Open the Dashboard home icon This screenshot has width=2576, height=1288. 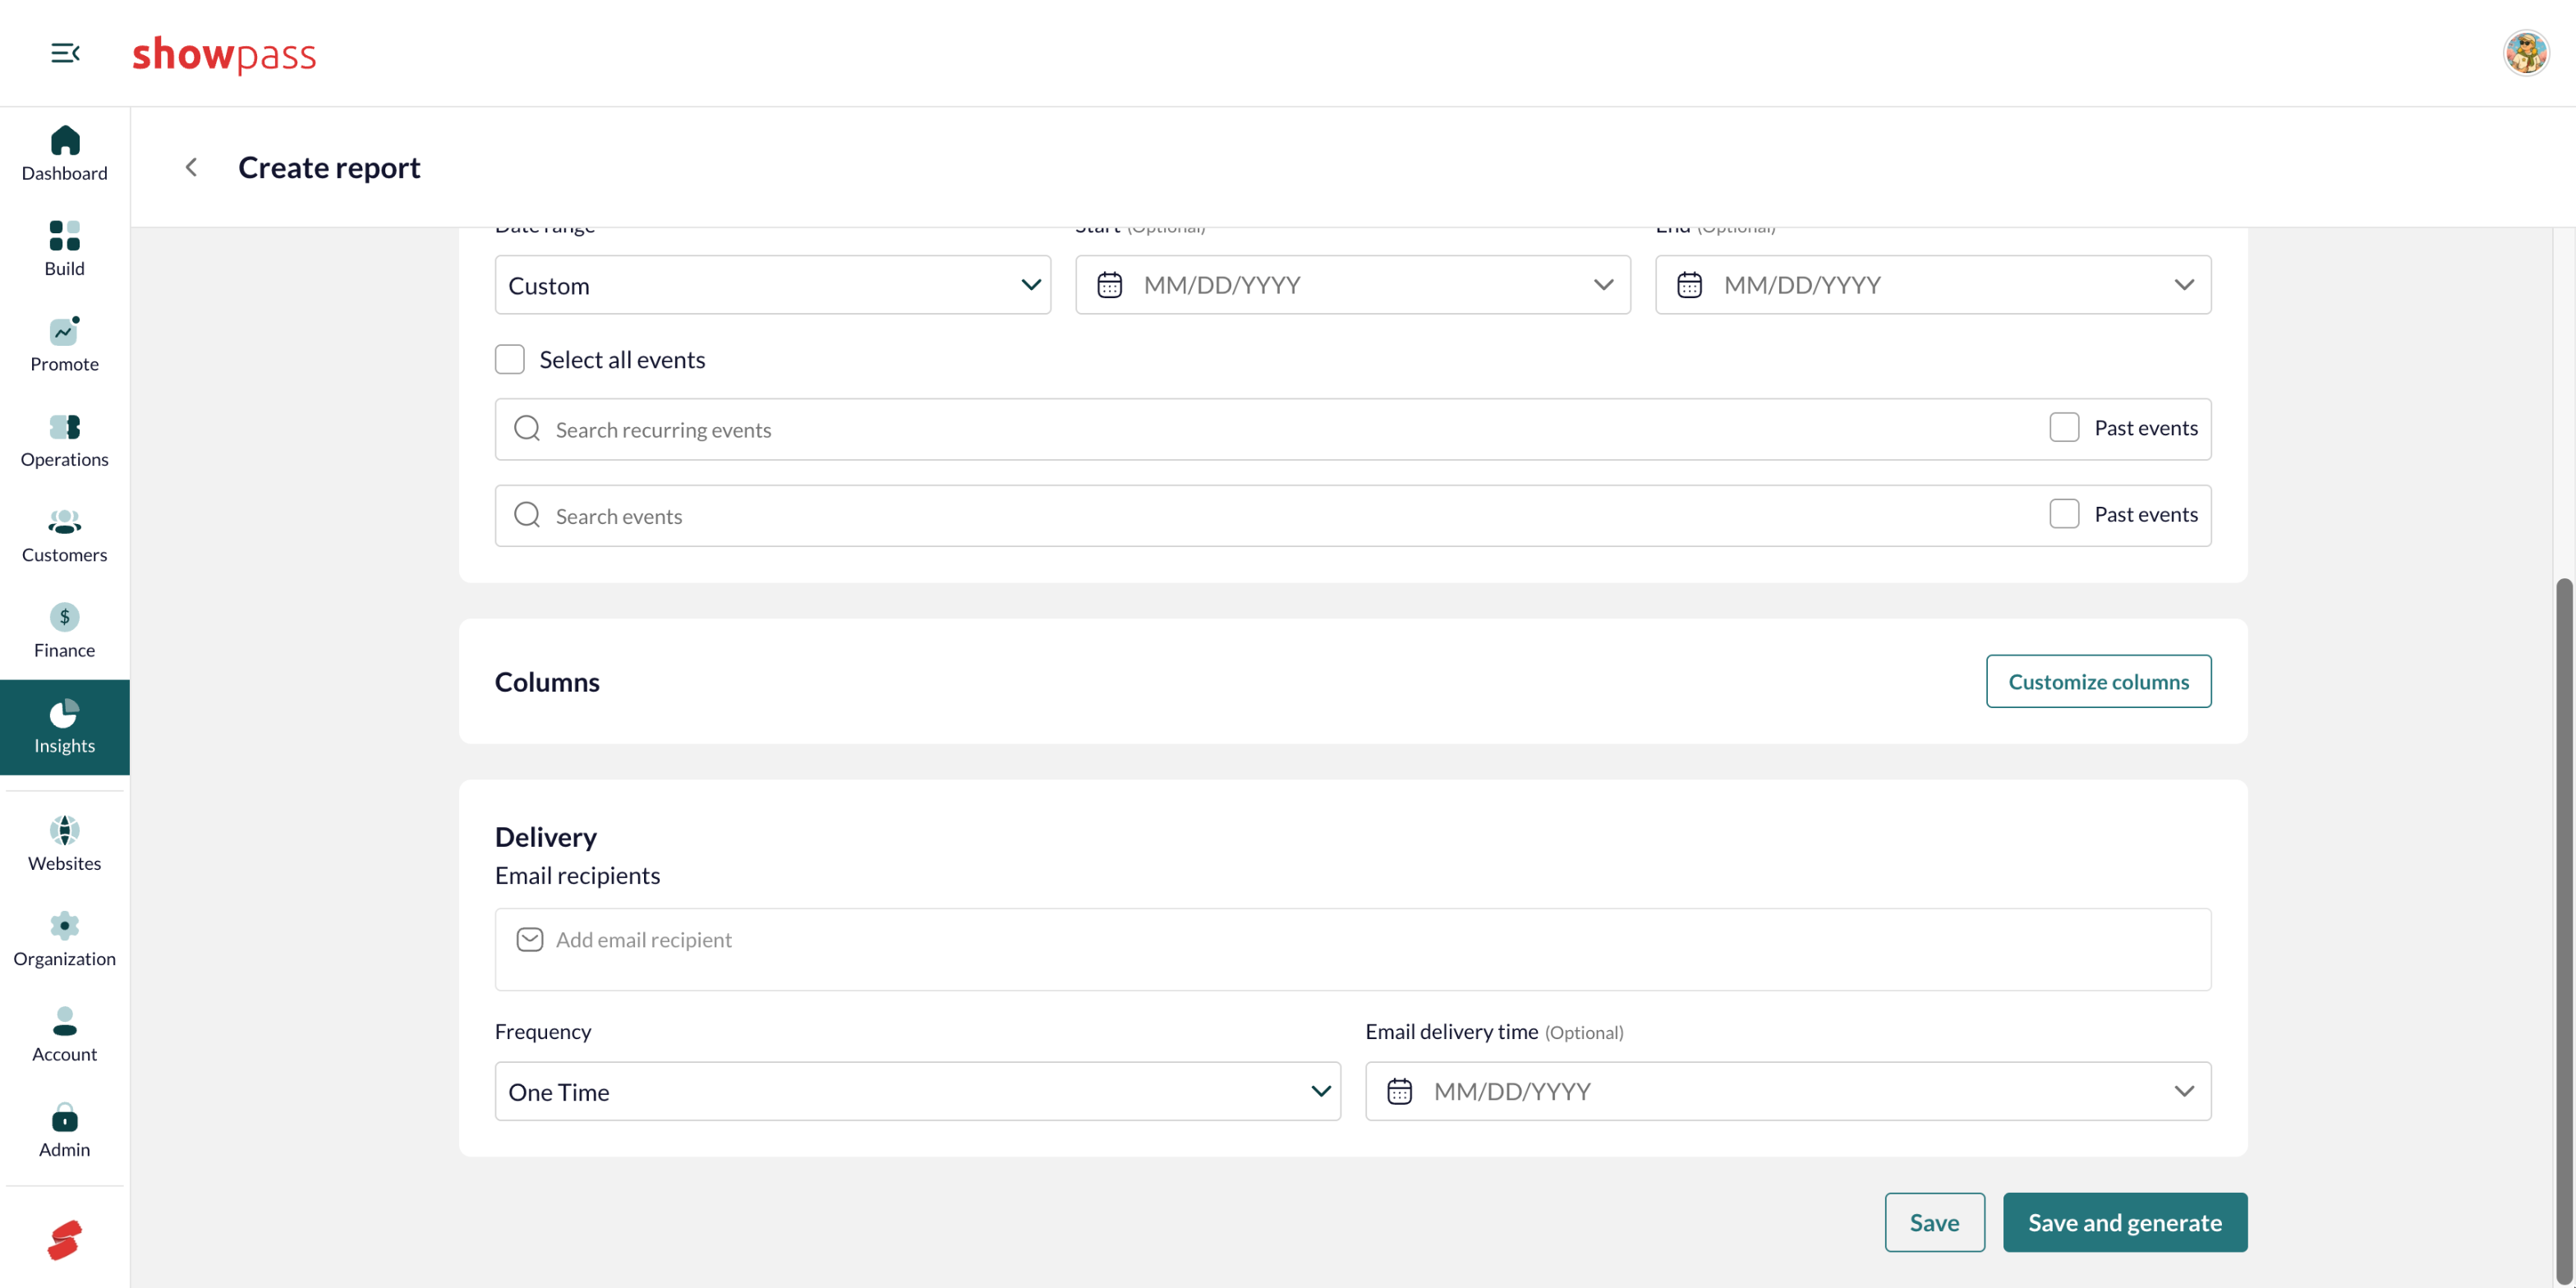(x=65, y=141)
